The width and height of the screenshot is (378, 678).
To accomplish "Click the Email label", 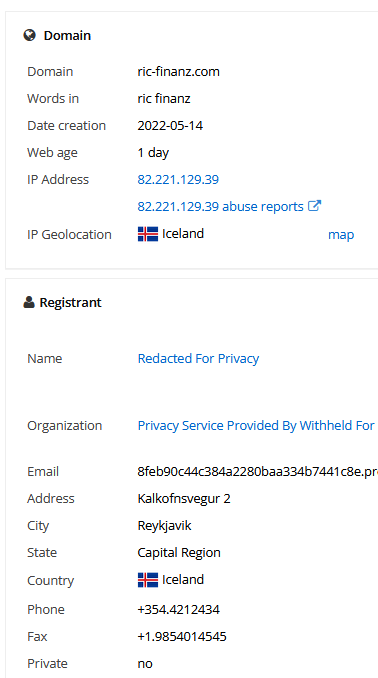I will [x=43, y=472].
